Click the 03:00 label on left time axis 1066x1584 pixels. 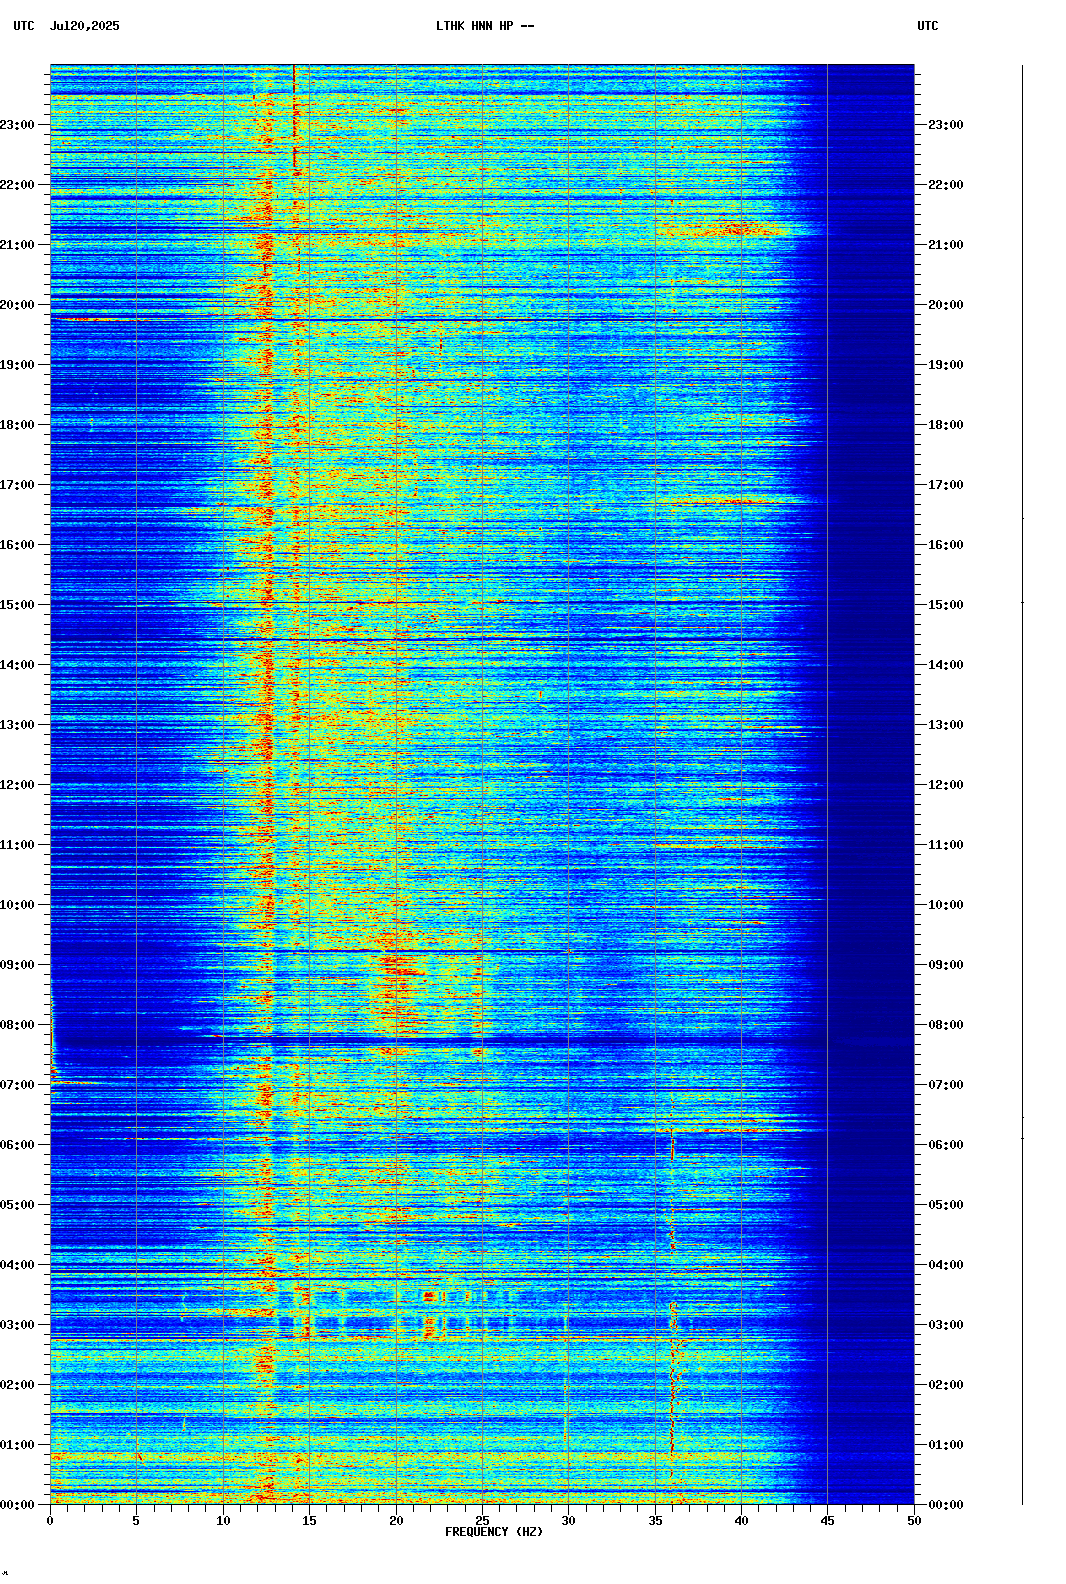click(x=17, y=1325)
